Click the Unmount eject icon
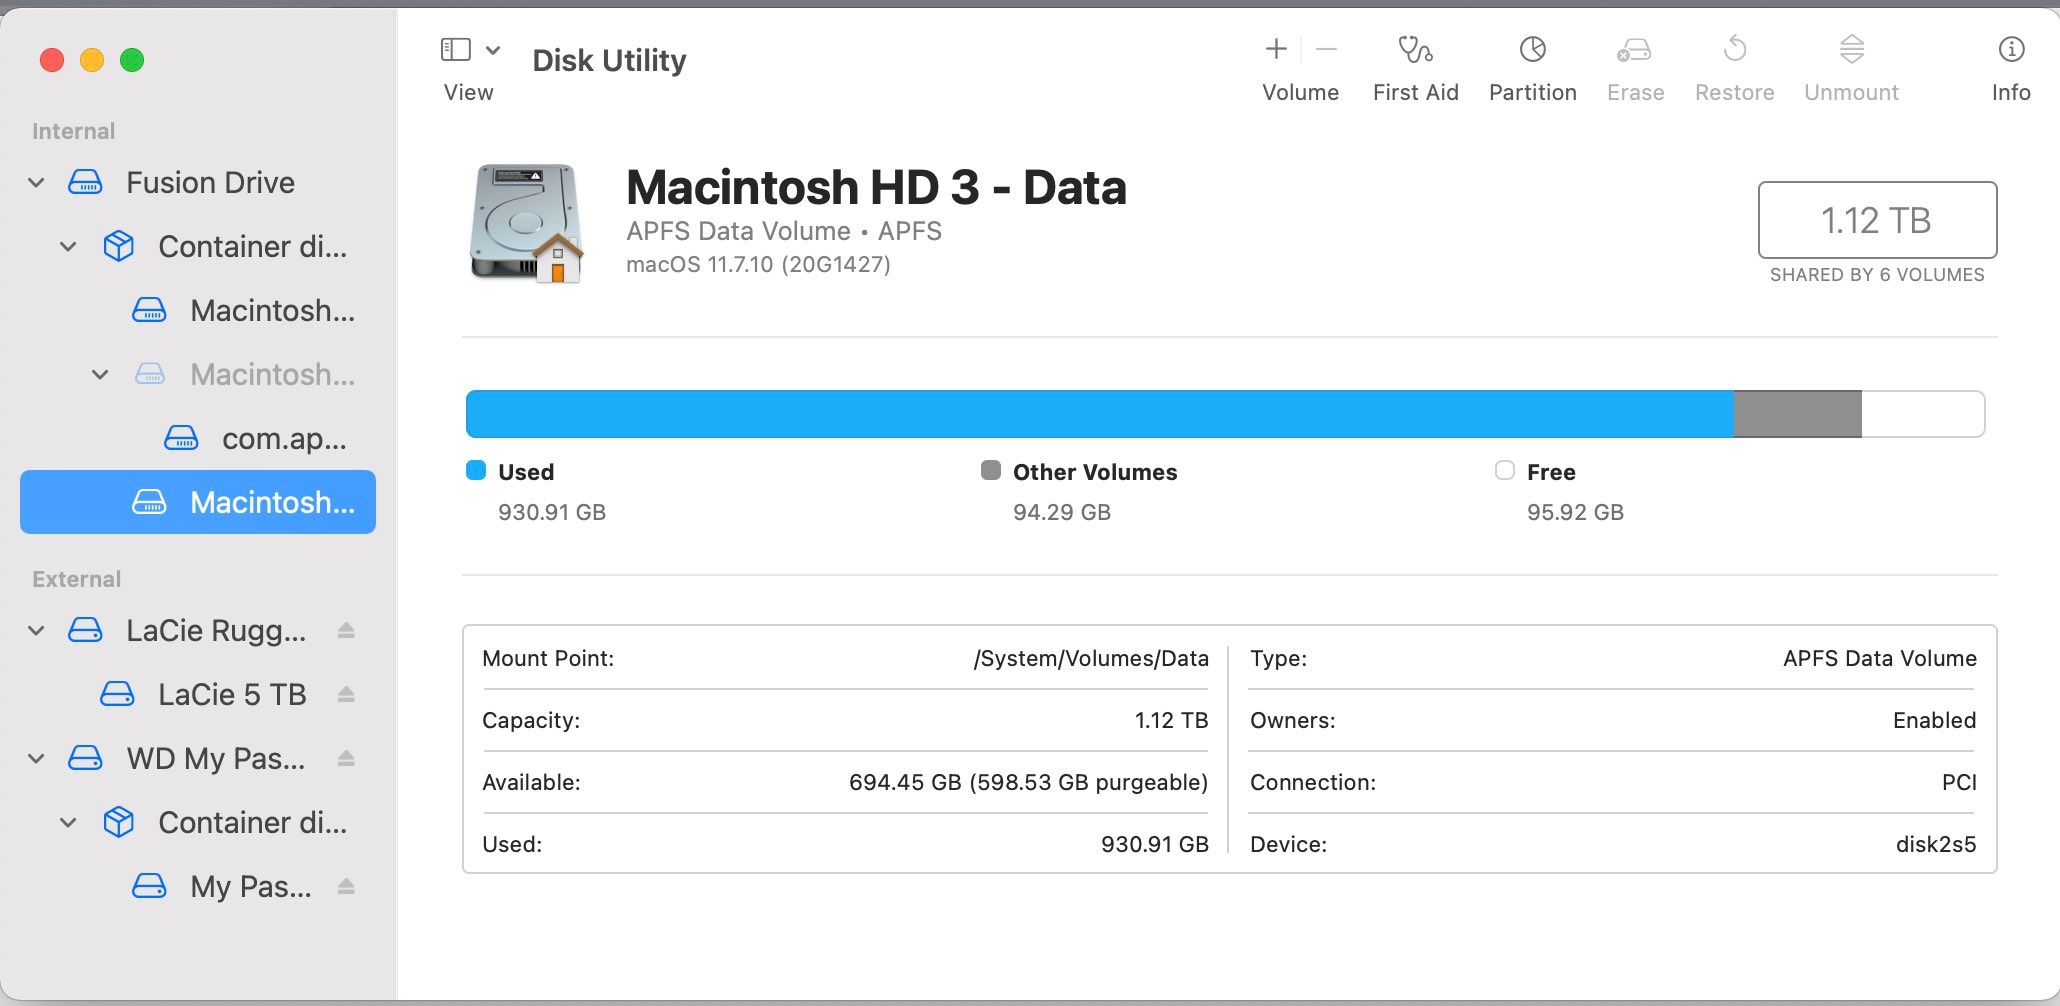The height and width of the screenshot is (1006, 2060). [1851, 49]
